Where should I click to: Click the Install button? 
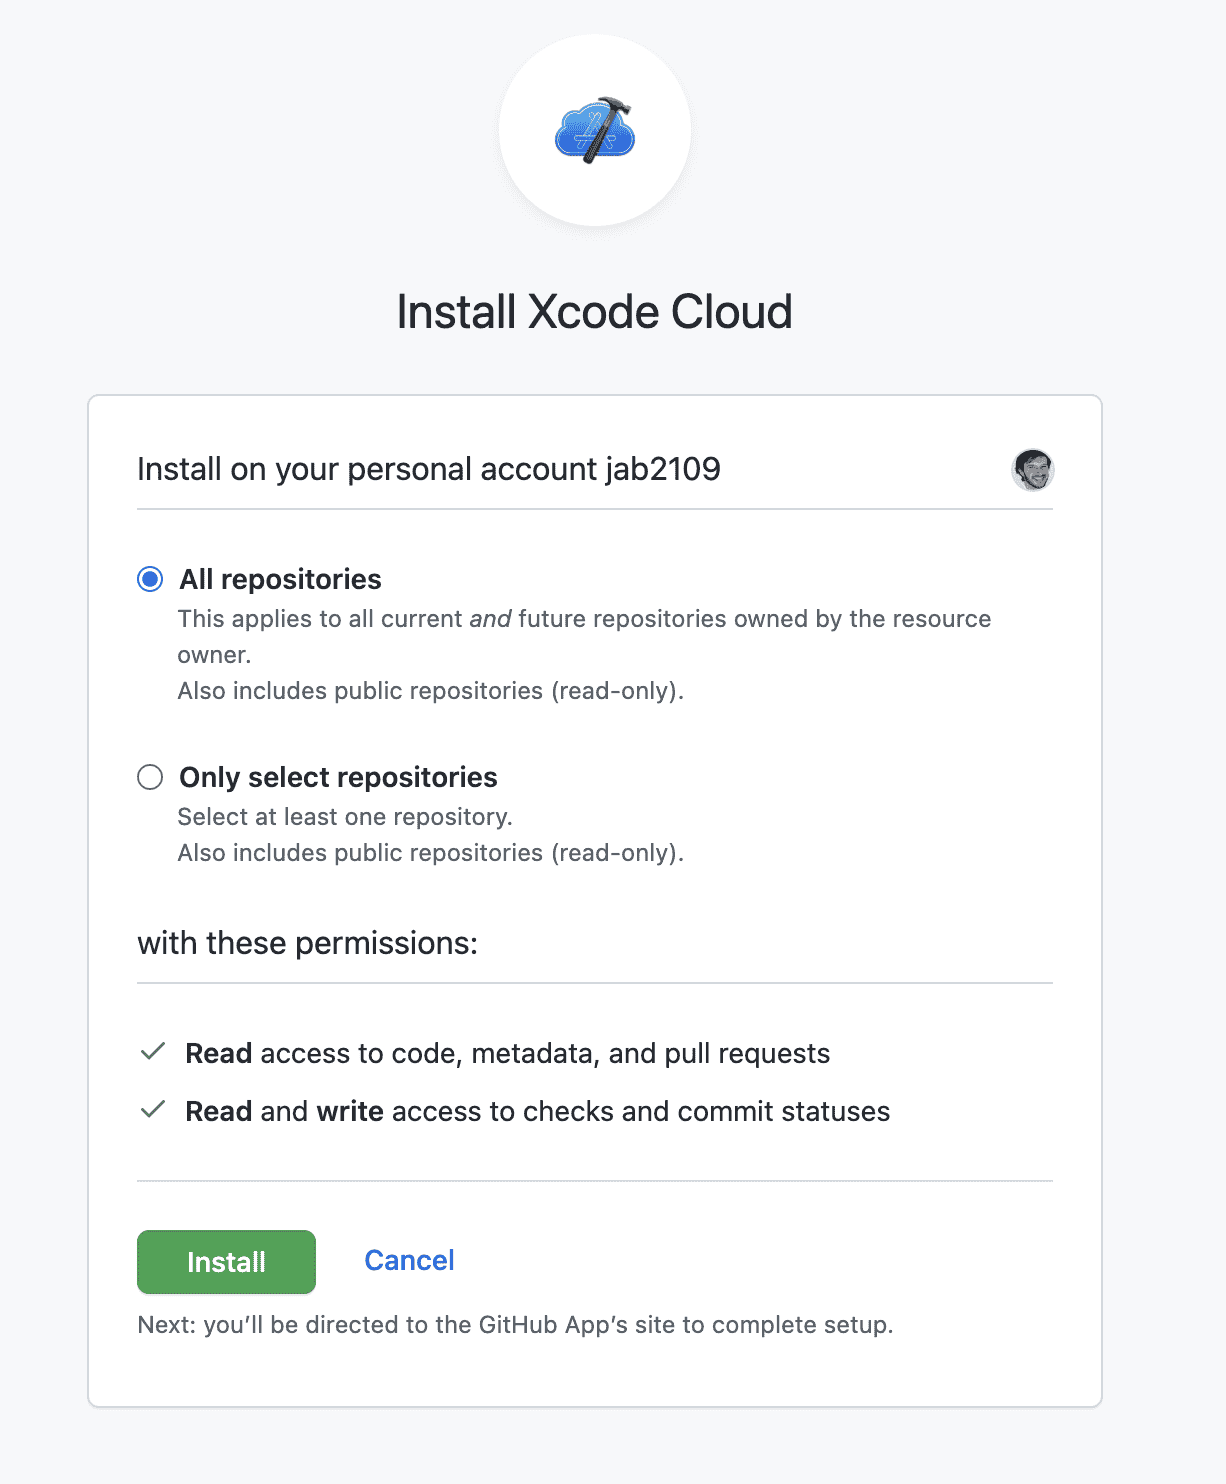tap(225, 1262)
